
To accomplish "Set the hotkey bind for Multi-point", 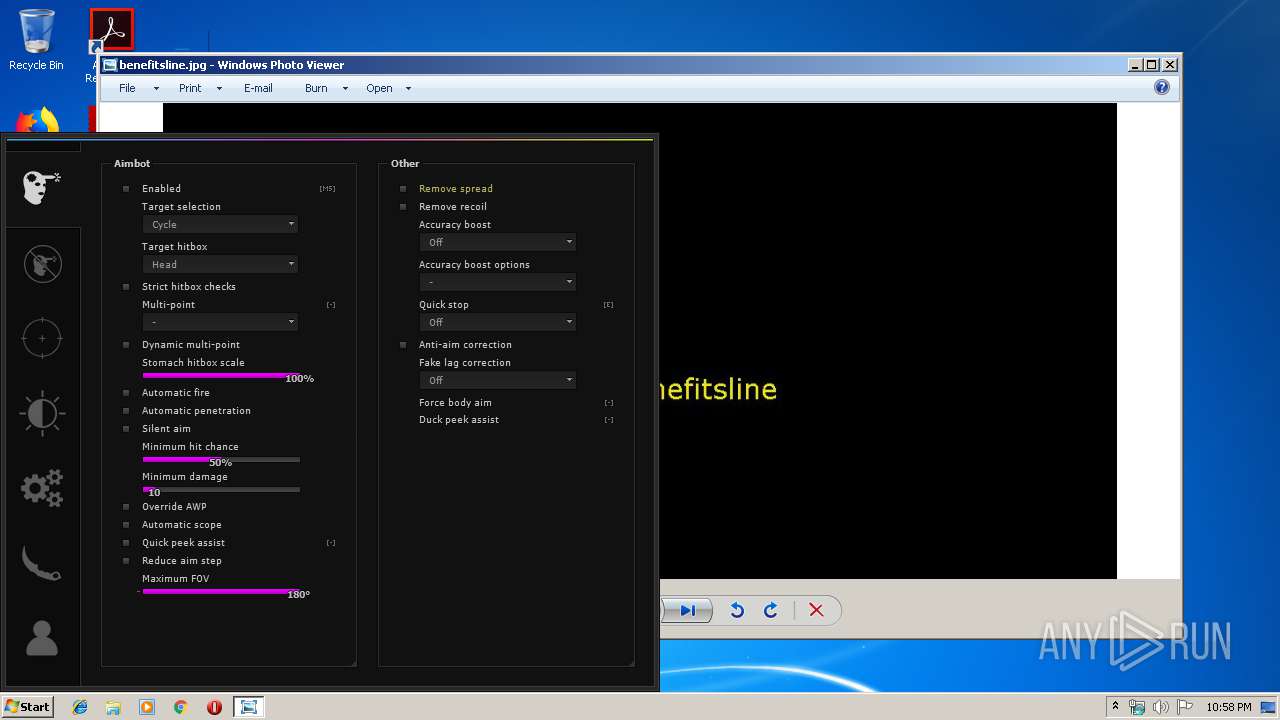I will (331, 304).
